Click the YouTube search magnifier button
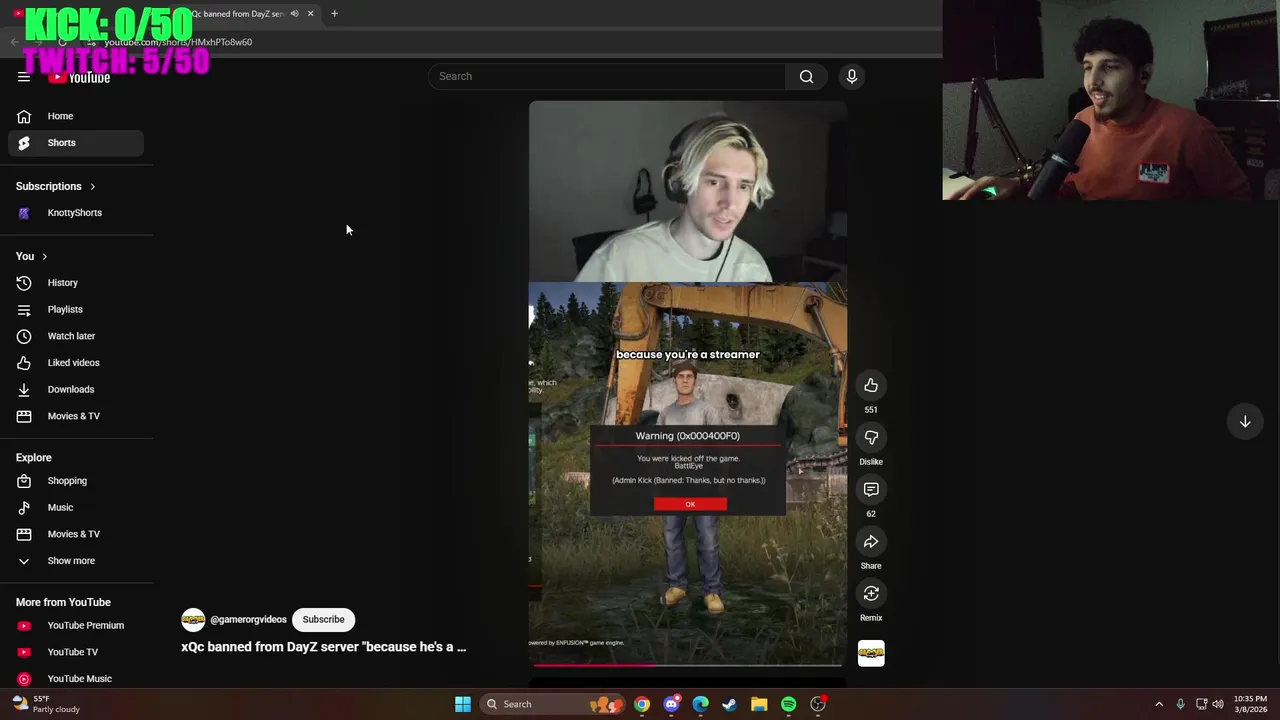The width and height of the screenshot is (1280, 720). pyautogui.click(x=806, y=76)
